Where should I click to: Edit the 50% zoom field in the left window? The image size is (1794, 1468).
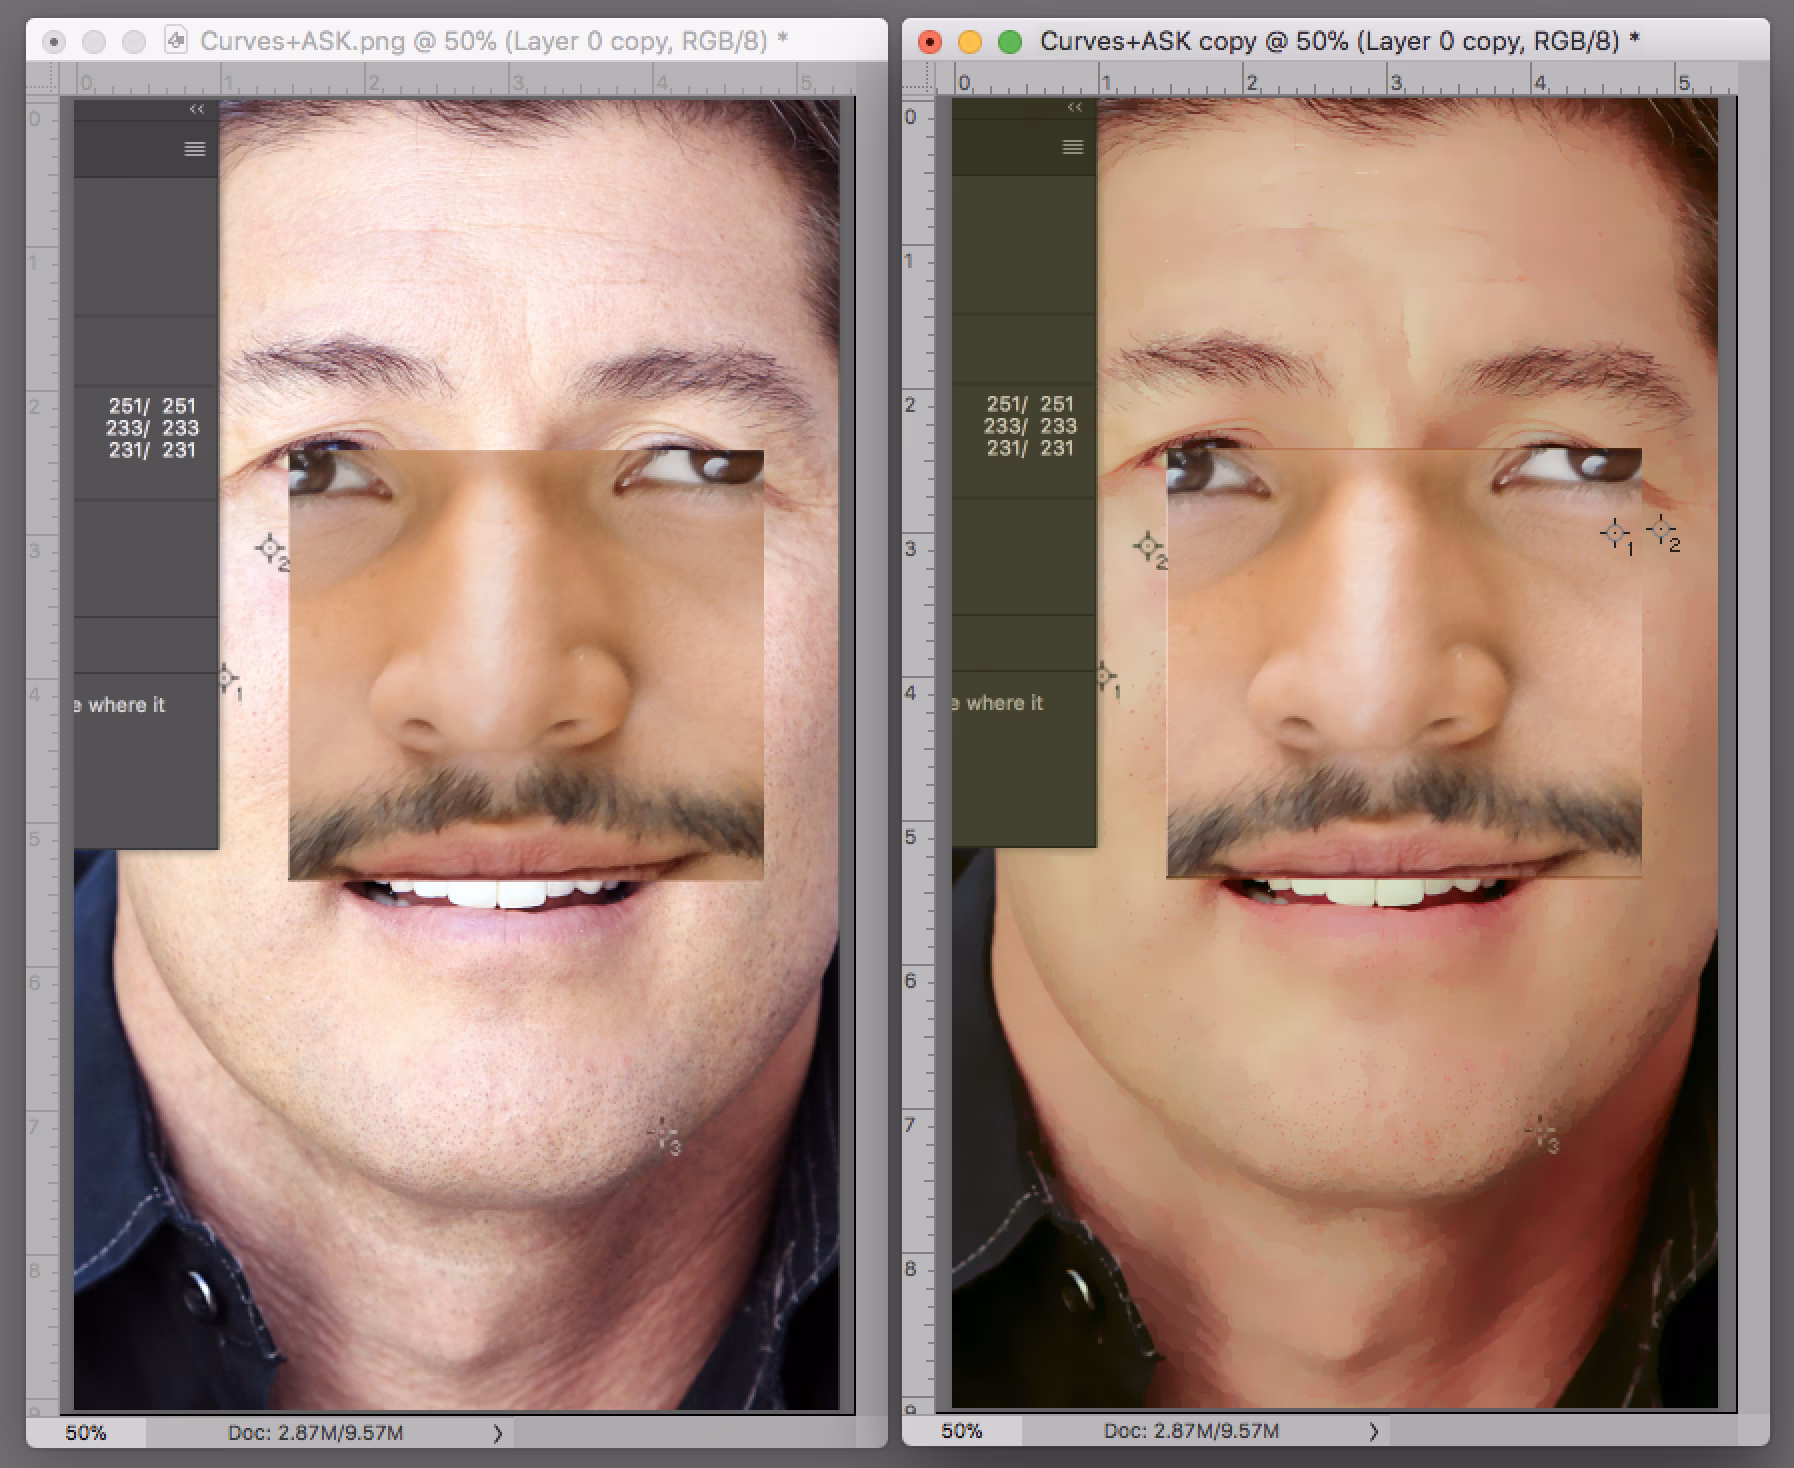(88, 1433)
